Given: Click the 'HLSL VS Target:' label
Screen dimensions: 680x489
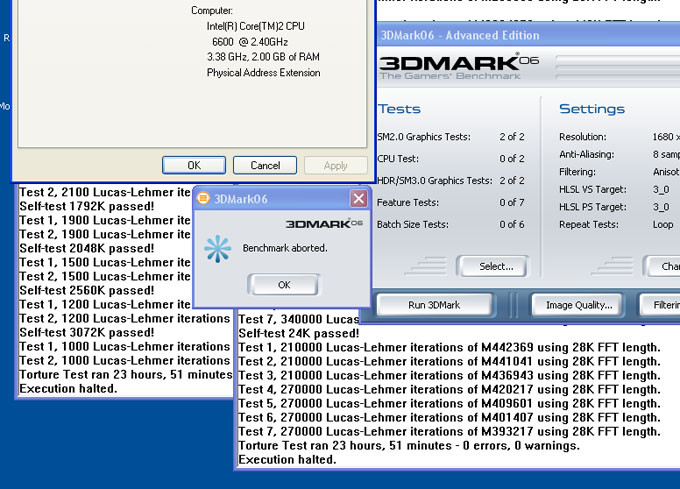Looking at the screenshot, I should point(592,189).
